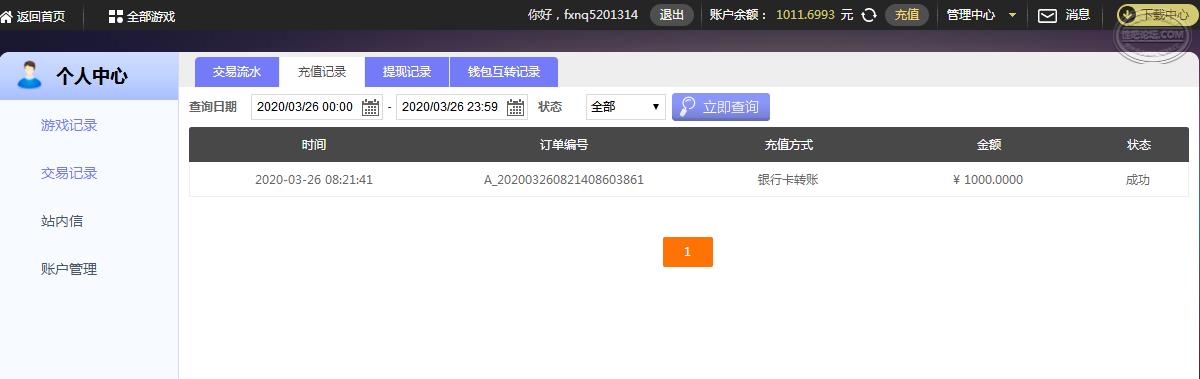
Task: Refresh the account balance icon
Action: tap(869, 15)
